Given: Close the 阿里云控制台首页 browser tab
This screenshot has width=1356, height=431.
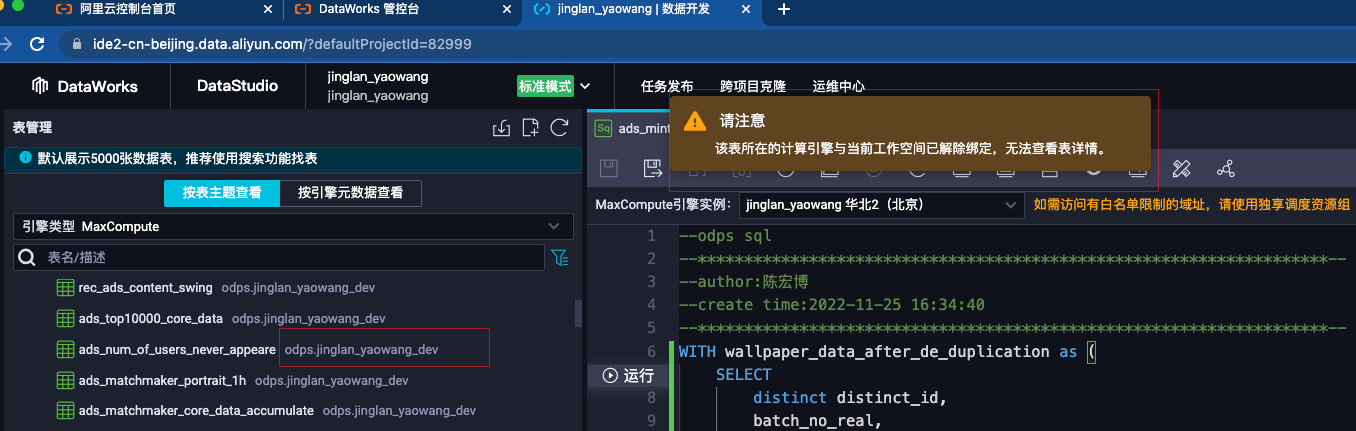Looking at the screenshot, I should tap(267, 9).
